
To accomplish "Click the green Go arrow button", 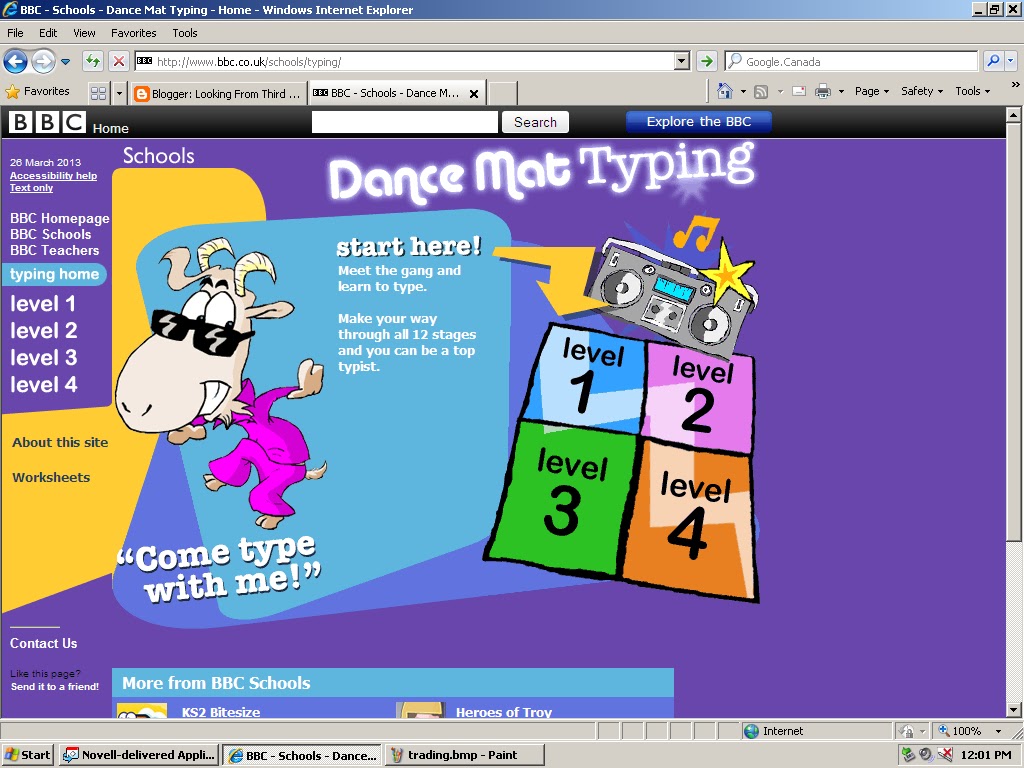I will click(706, 61).
